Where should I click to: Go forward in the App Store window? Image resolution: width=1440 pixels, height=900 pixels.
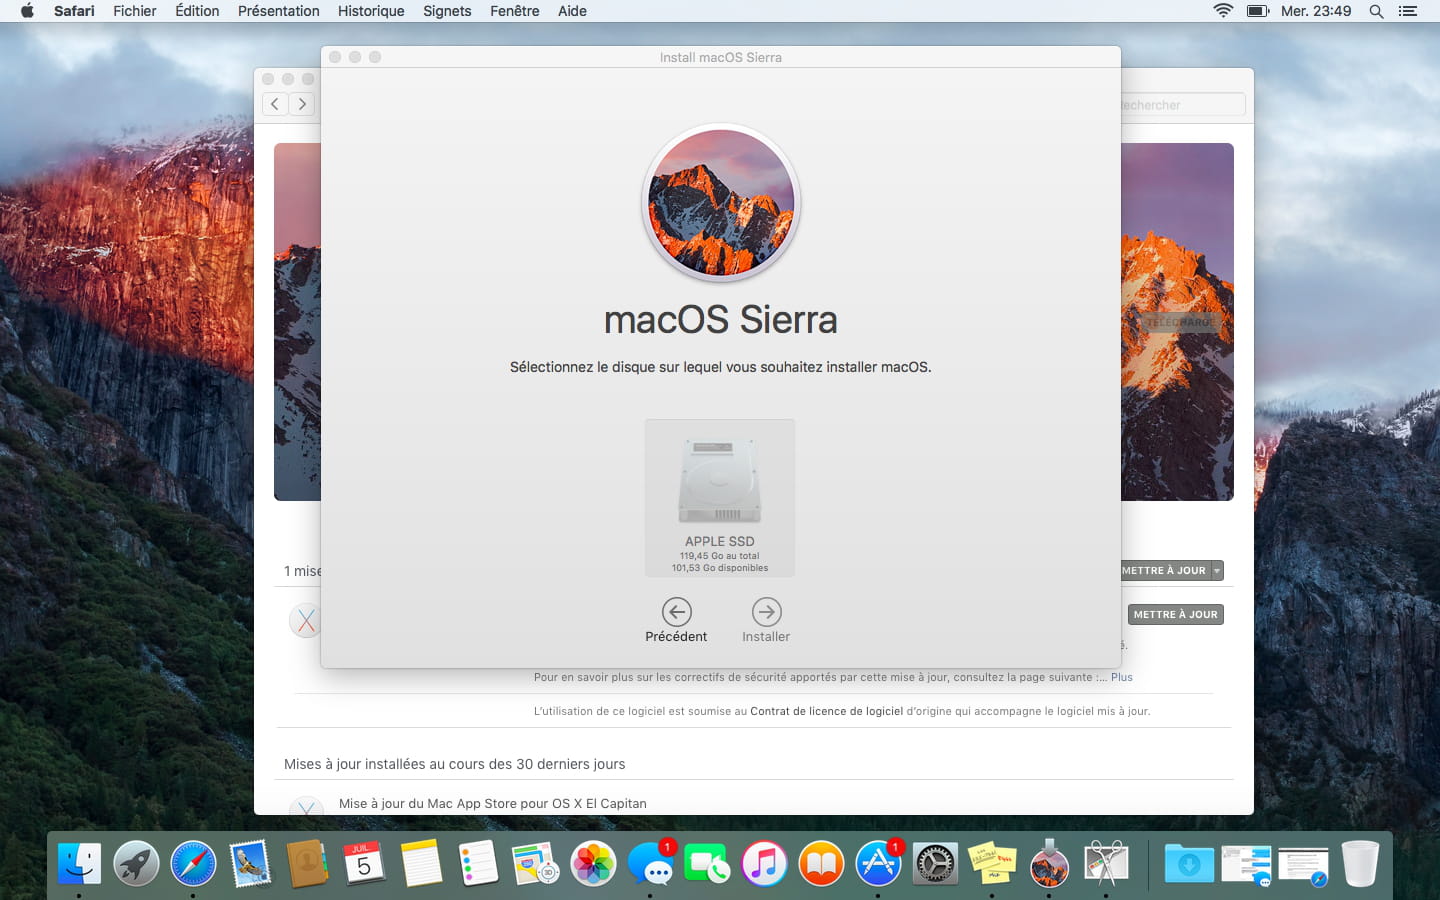click(x=302, y=104)
